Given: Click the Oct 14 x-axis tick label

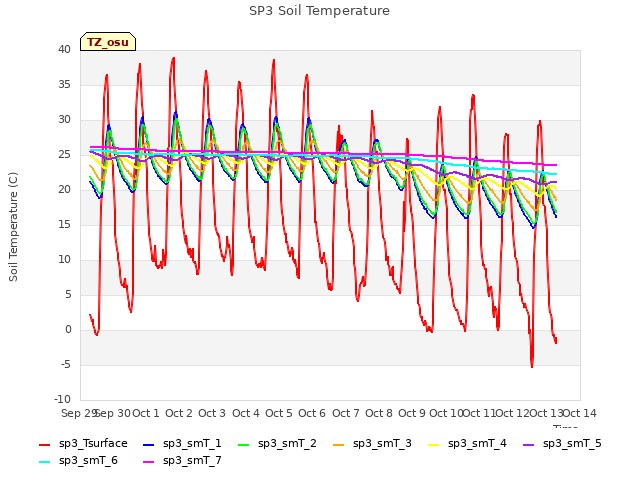Looking at the screenshot, I should pos(580,413).
